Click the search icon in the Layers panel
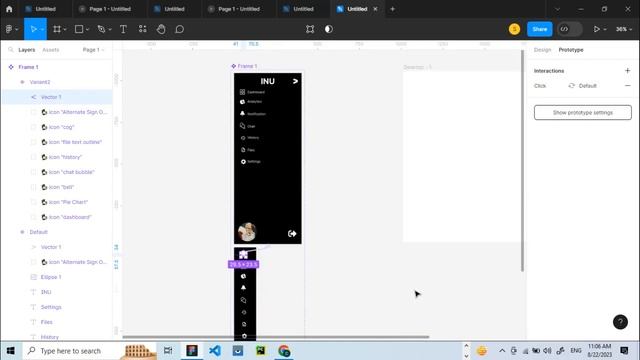 click(x=11, y=50)
